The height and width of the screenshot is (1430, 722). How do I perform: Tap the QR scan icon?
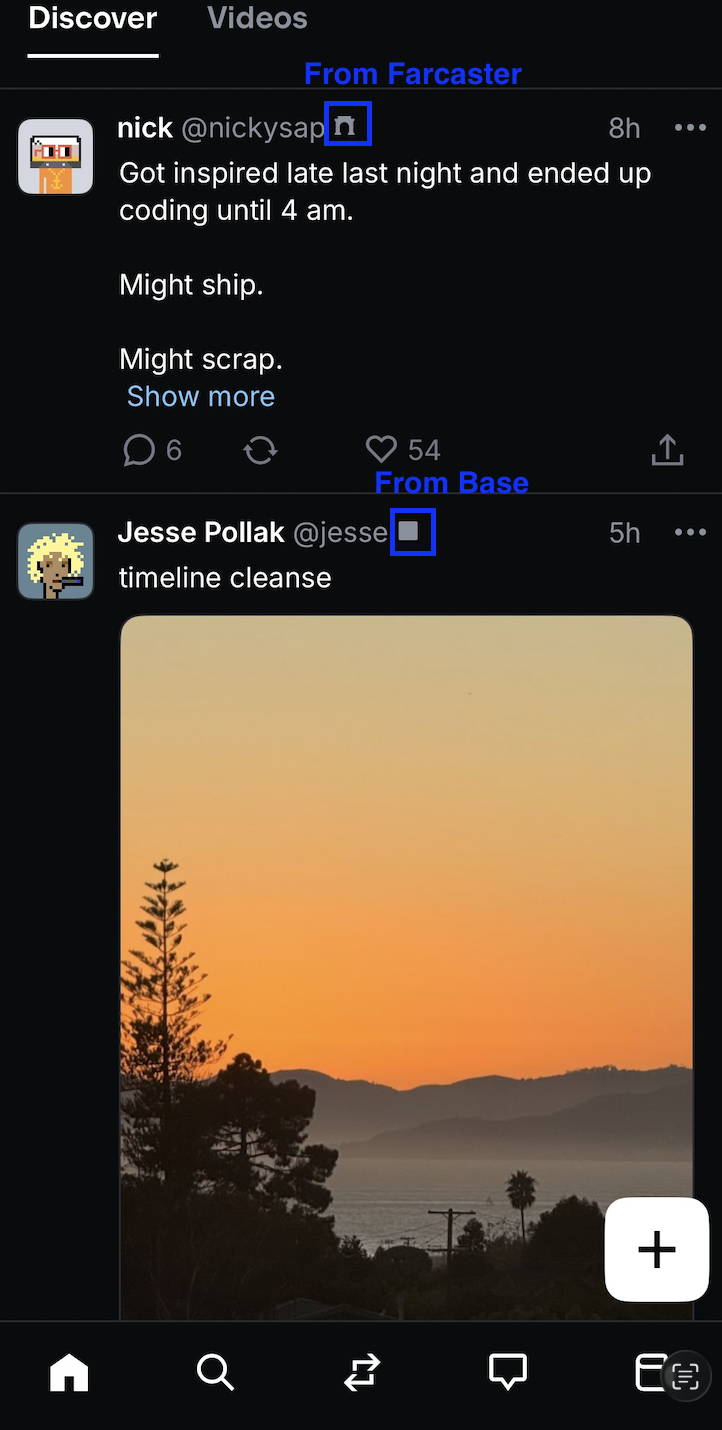click(685, 1376)
